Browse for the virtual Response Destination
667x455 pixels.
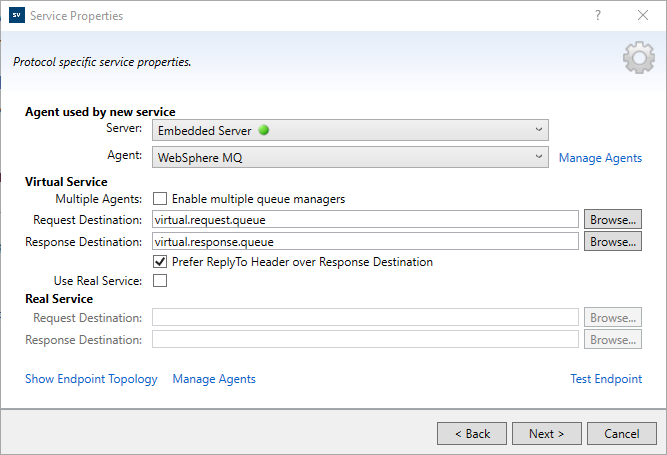(613, 241)
